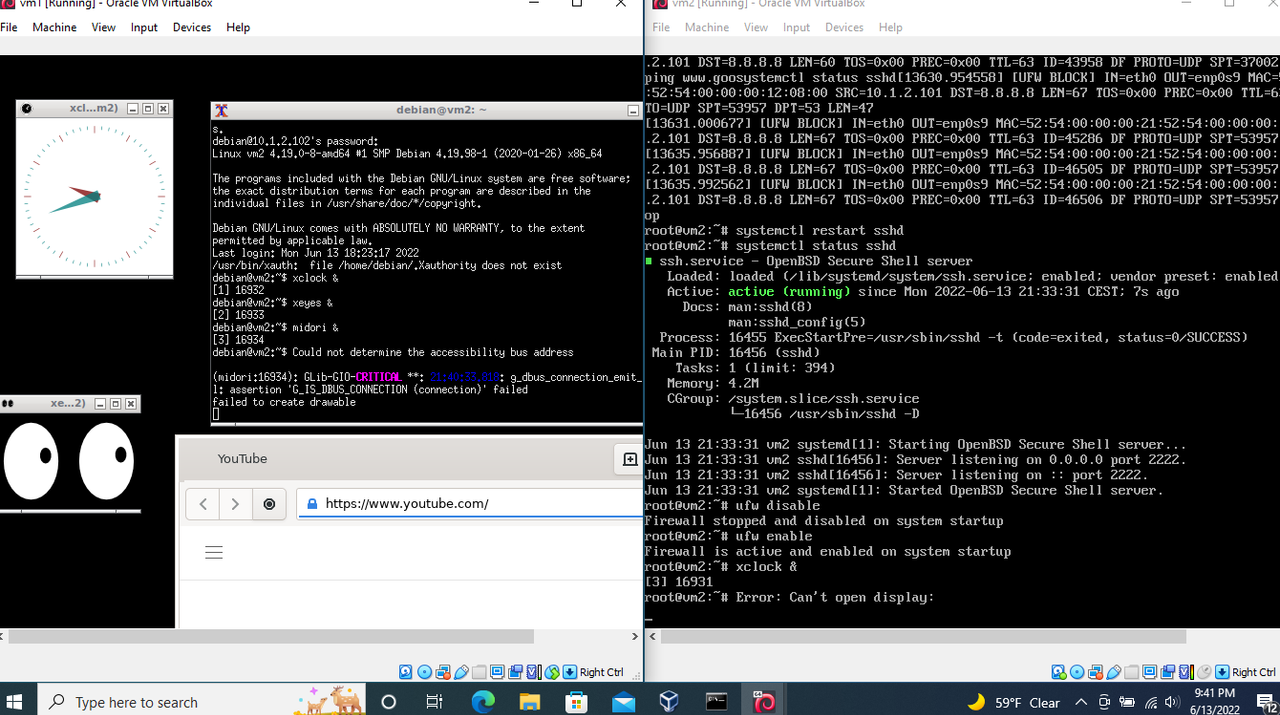Screen dimensions: 1280x715
Task: Go forward in Midori browser
Action: click(235, 504)
